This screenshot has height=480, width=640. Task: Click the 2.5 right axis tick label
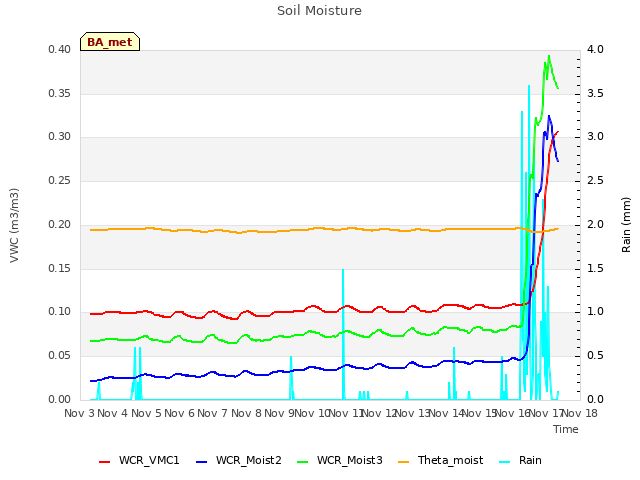(x=595, y=180)
